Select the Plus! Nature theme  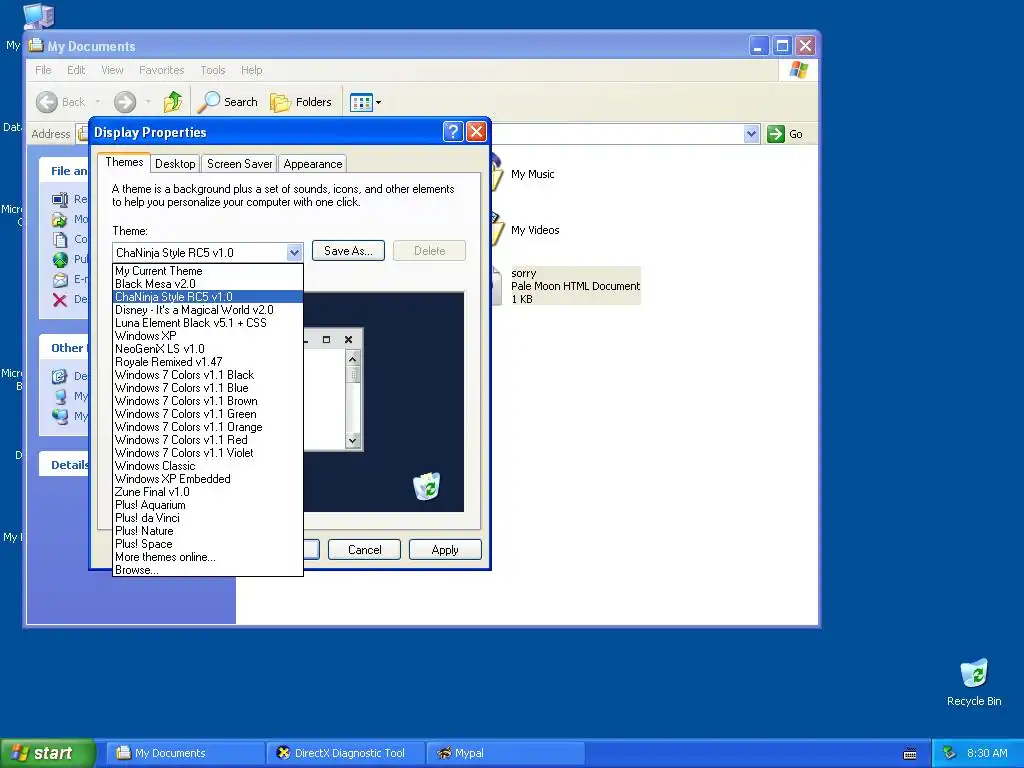point(208,532)
